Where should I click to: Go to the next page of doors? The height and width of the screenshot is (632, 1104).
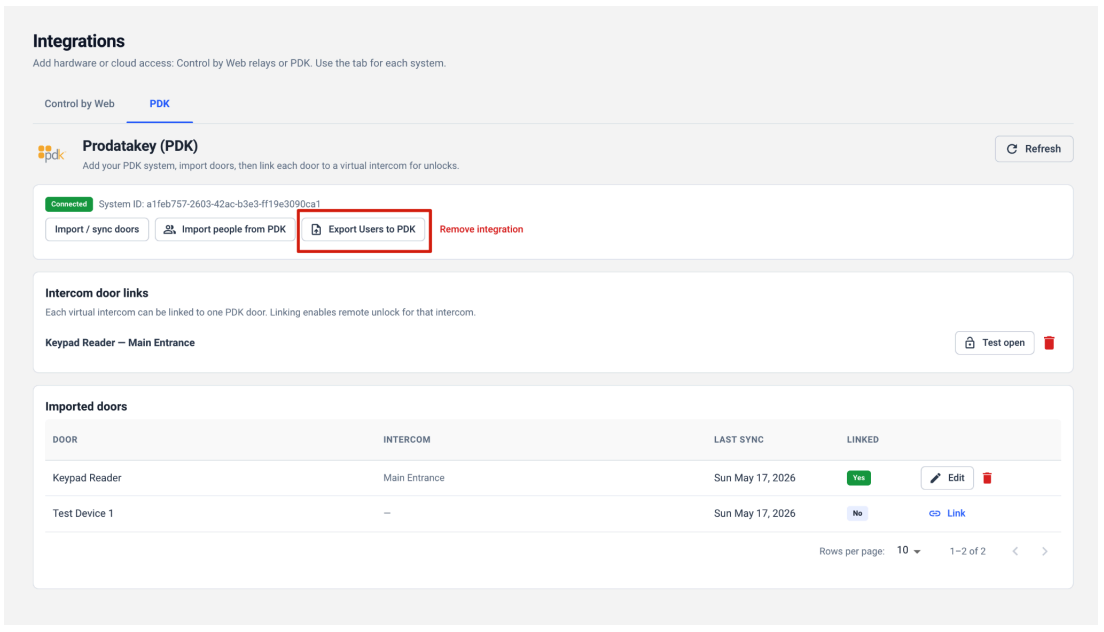click(x=1045, y=551)
